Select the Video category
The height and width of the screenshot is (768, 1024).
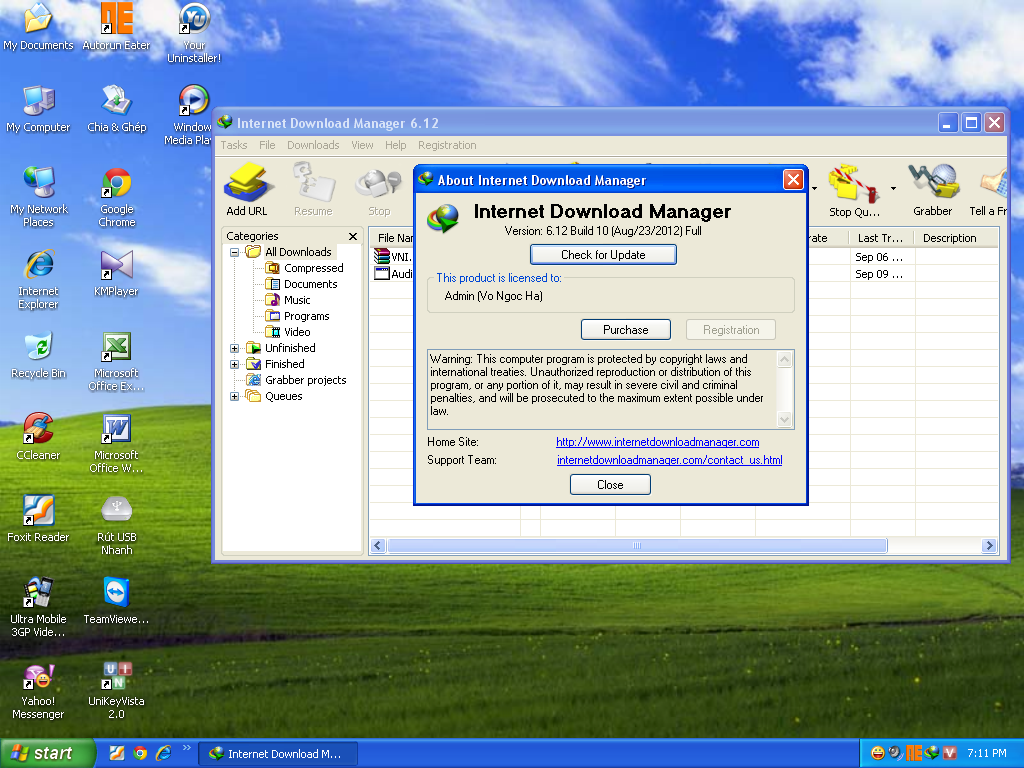pos(297,332)
